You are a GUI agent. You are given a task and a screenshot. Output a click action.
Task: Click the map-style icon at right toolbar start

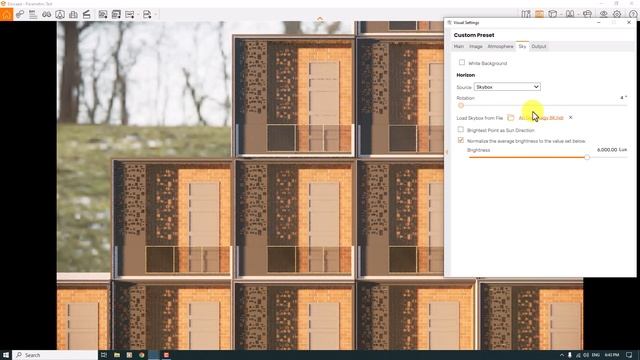pyautogui.click(x=526, y=14)
